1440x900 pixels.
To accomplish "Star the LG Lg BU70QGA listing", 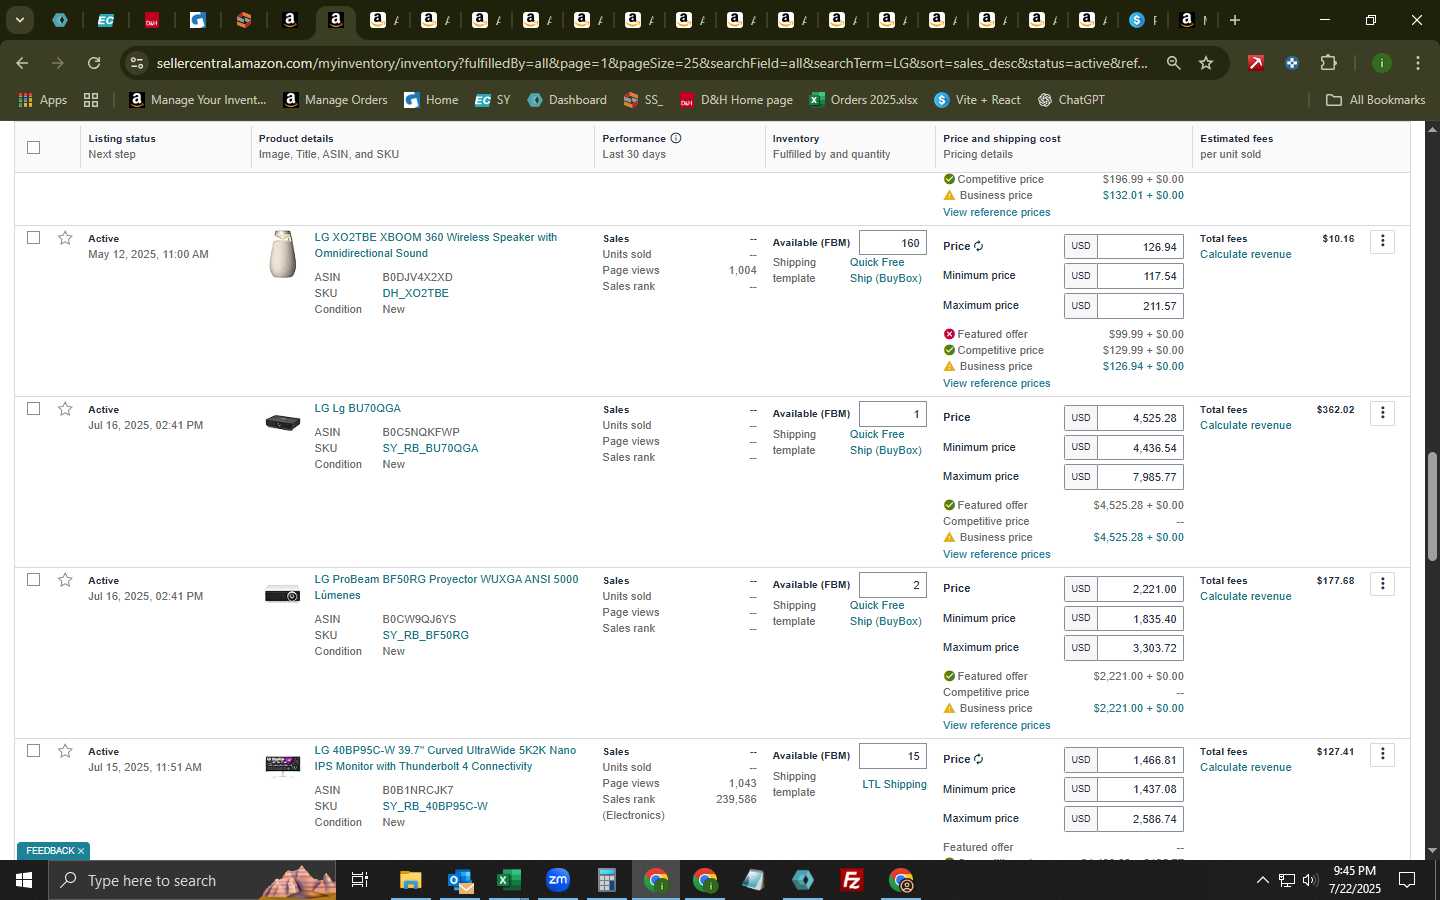I will coord(65,409).
